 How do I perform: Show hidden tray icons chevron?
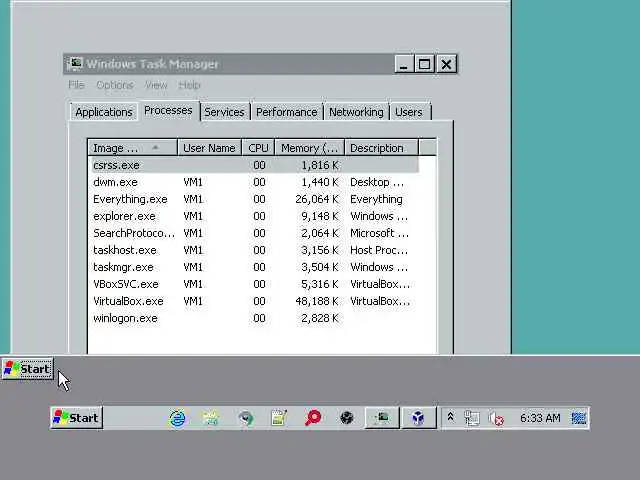point(451,417)
